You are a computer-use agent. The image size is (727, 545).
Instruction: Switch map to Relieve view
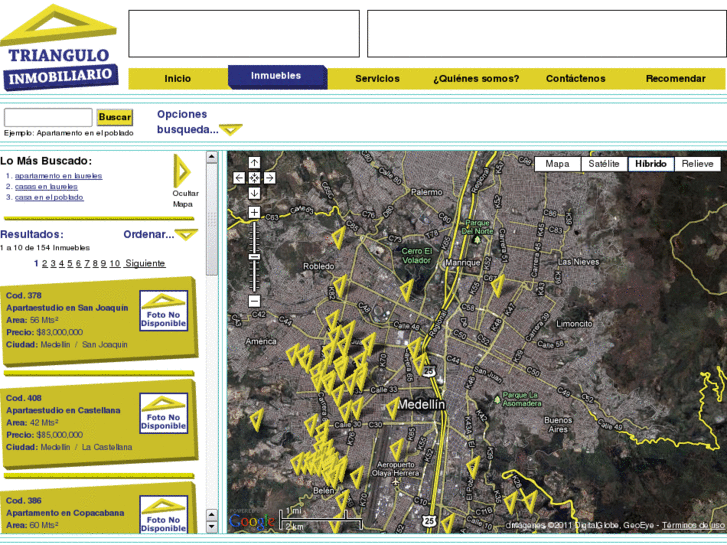(x=697, y=164)
